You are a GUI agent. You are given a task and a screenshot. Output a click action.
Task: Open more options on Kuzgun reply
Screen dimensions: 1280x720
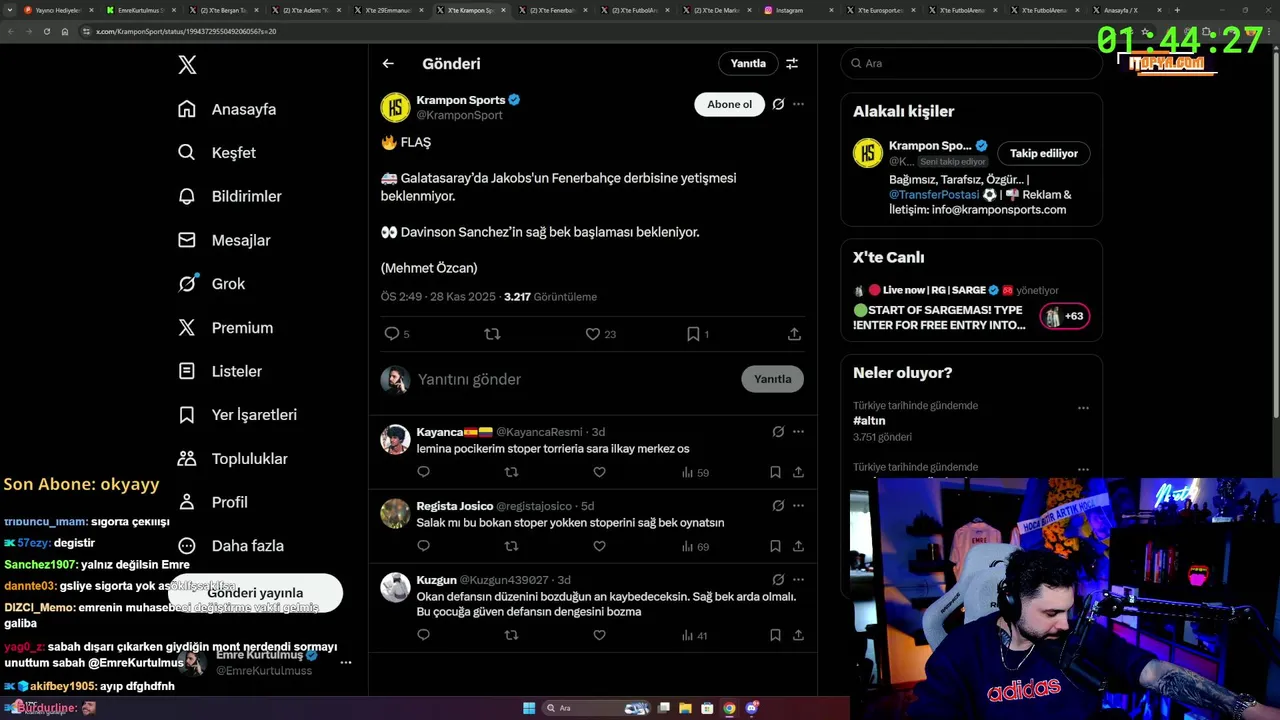coord(798,579)
